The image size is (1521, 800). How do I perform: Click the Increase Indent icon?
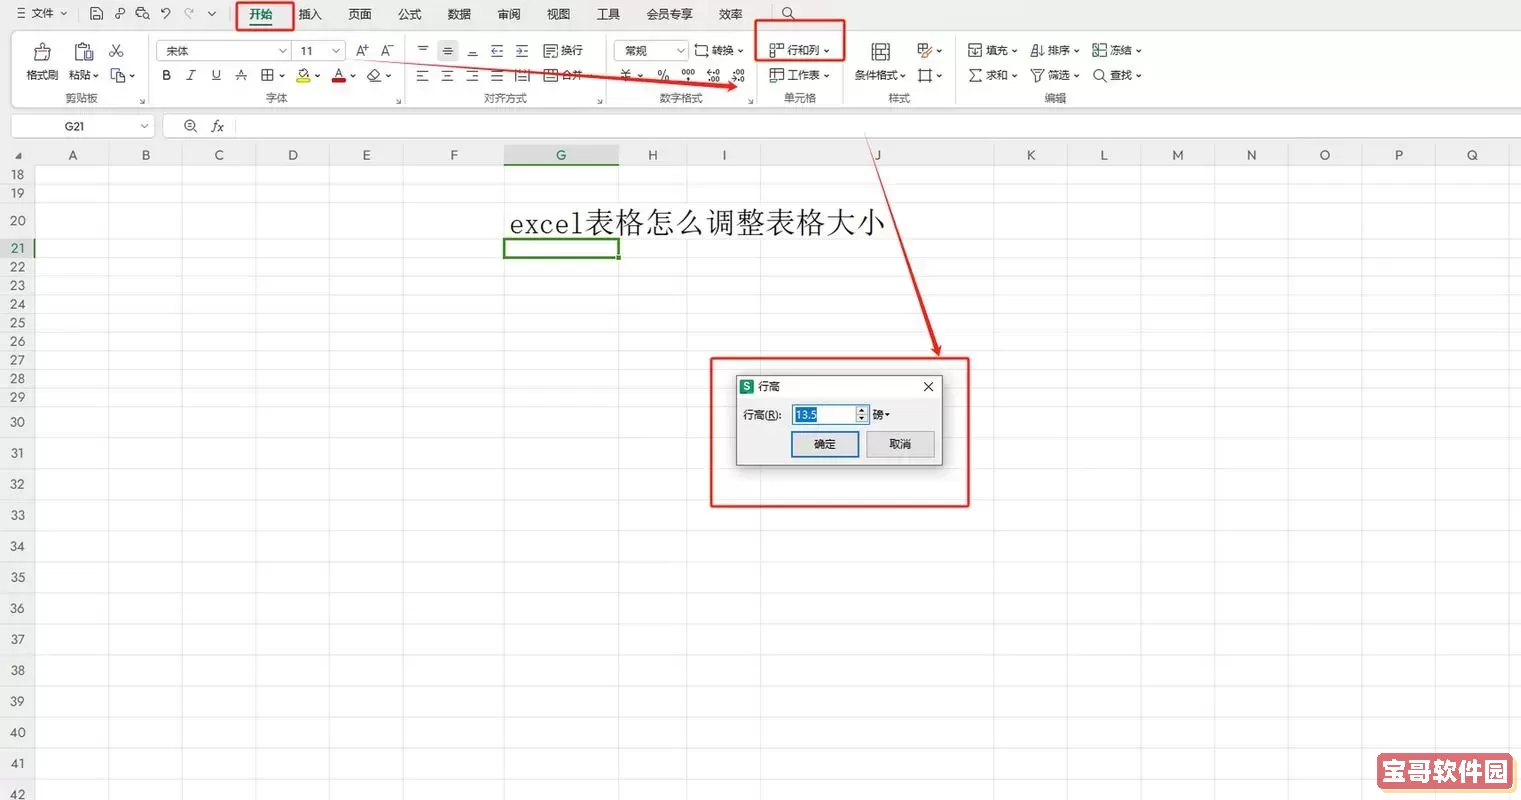click(x=522, y=50)
